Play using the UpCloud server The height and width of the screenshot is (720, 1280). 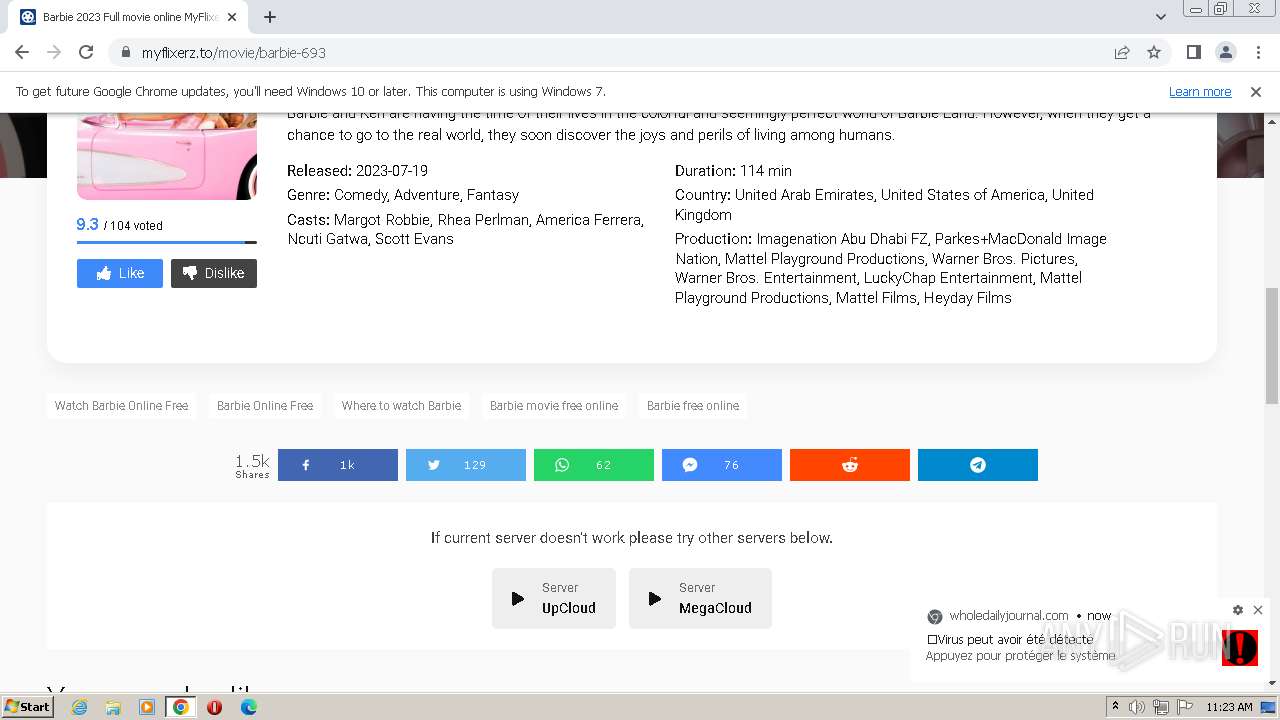pos(554,598)
